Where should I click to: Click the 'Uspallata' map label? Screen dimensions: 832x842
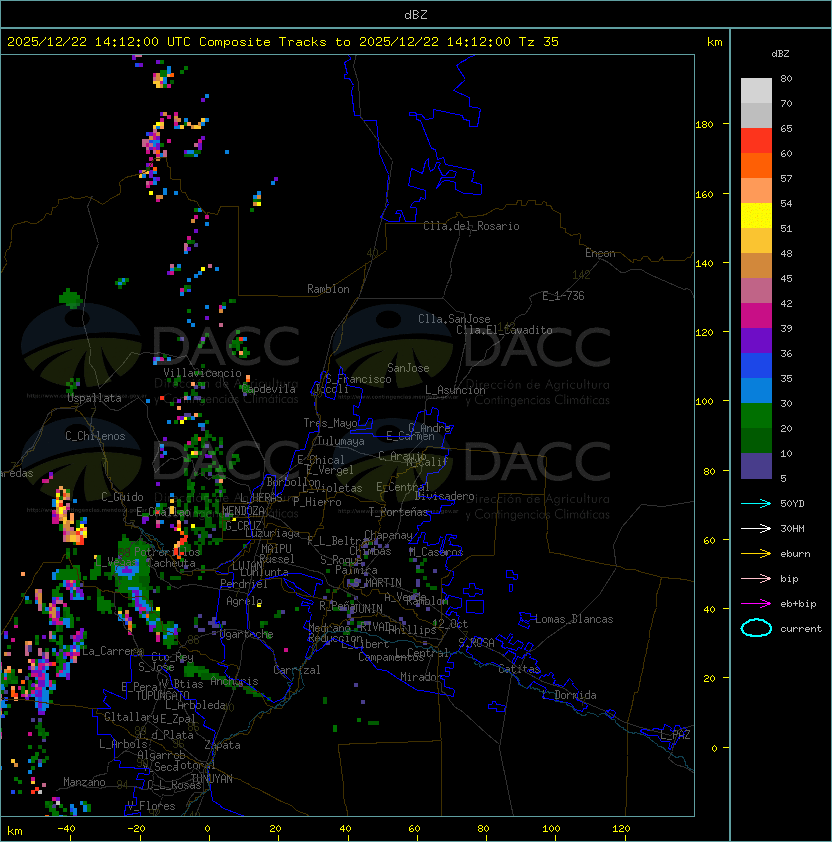click(x=94, y=398)
